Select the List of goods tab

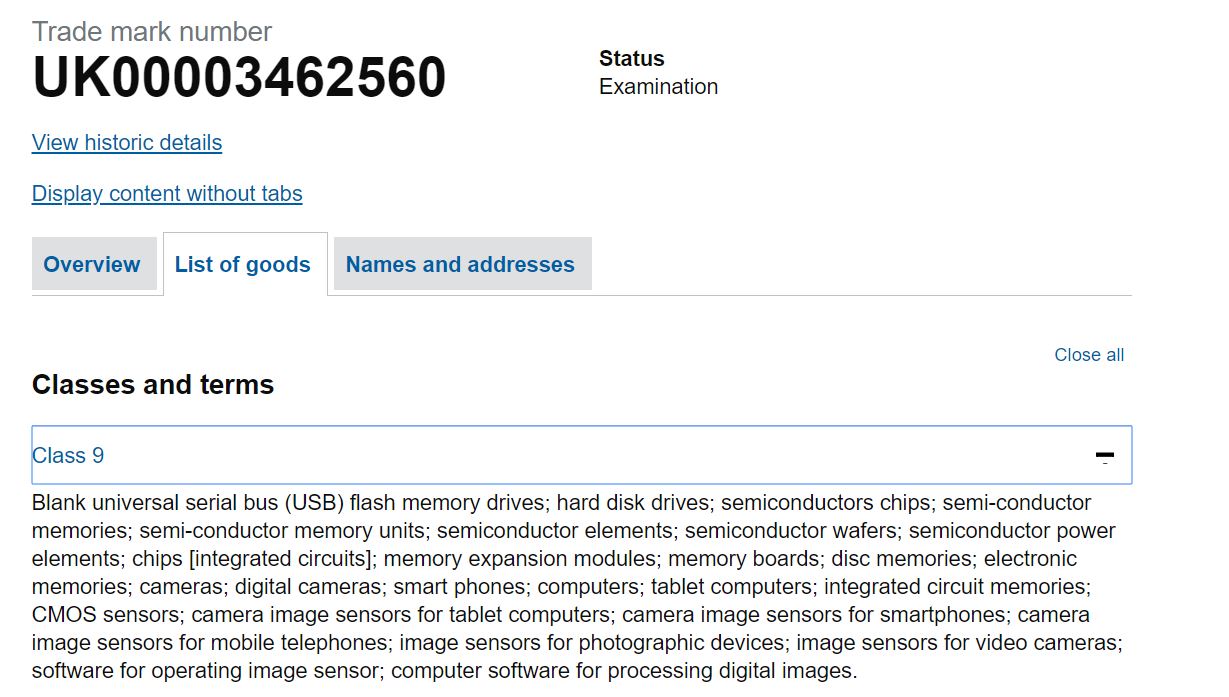243,264
